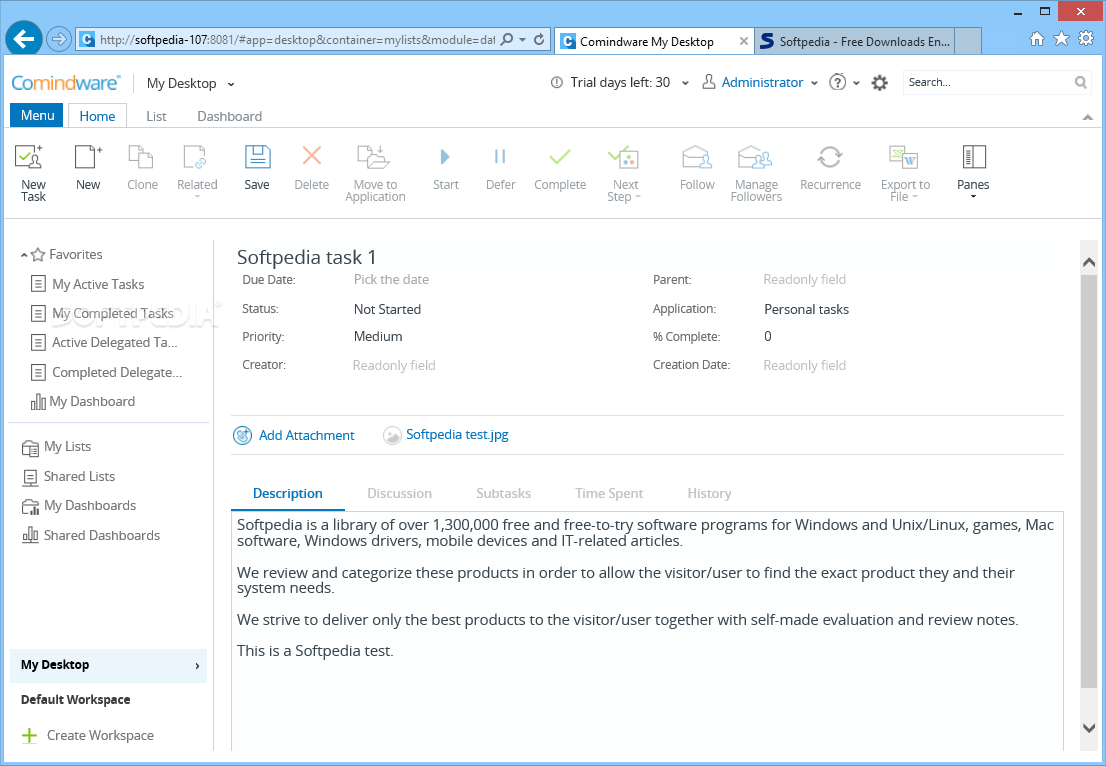Open the Next Step tool

tap(624, 173)
